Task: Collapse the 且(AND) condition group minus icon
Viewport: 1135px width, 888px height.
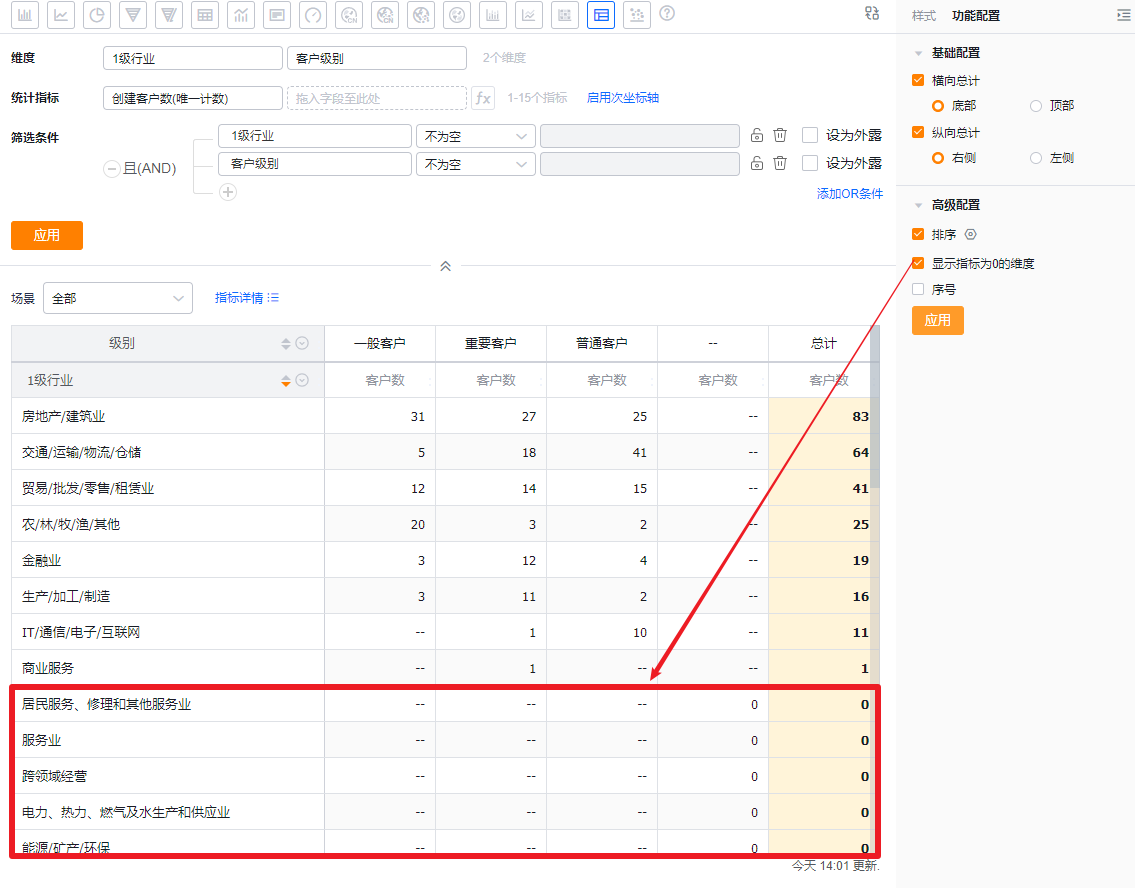Action: tap(111, 169)
